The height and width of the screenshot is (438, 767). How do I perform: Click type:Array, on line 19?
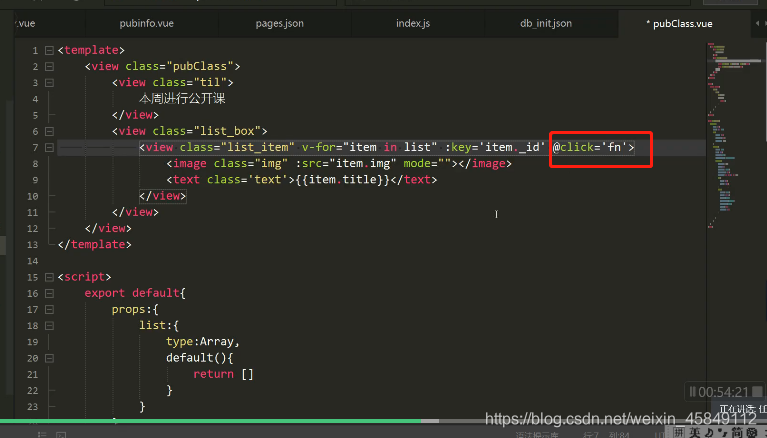[203, 342]
